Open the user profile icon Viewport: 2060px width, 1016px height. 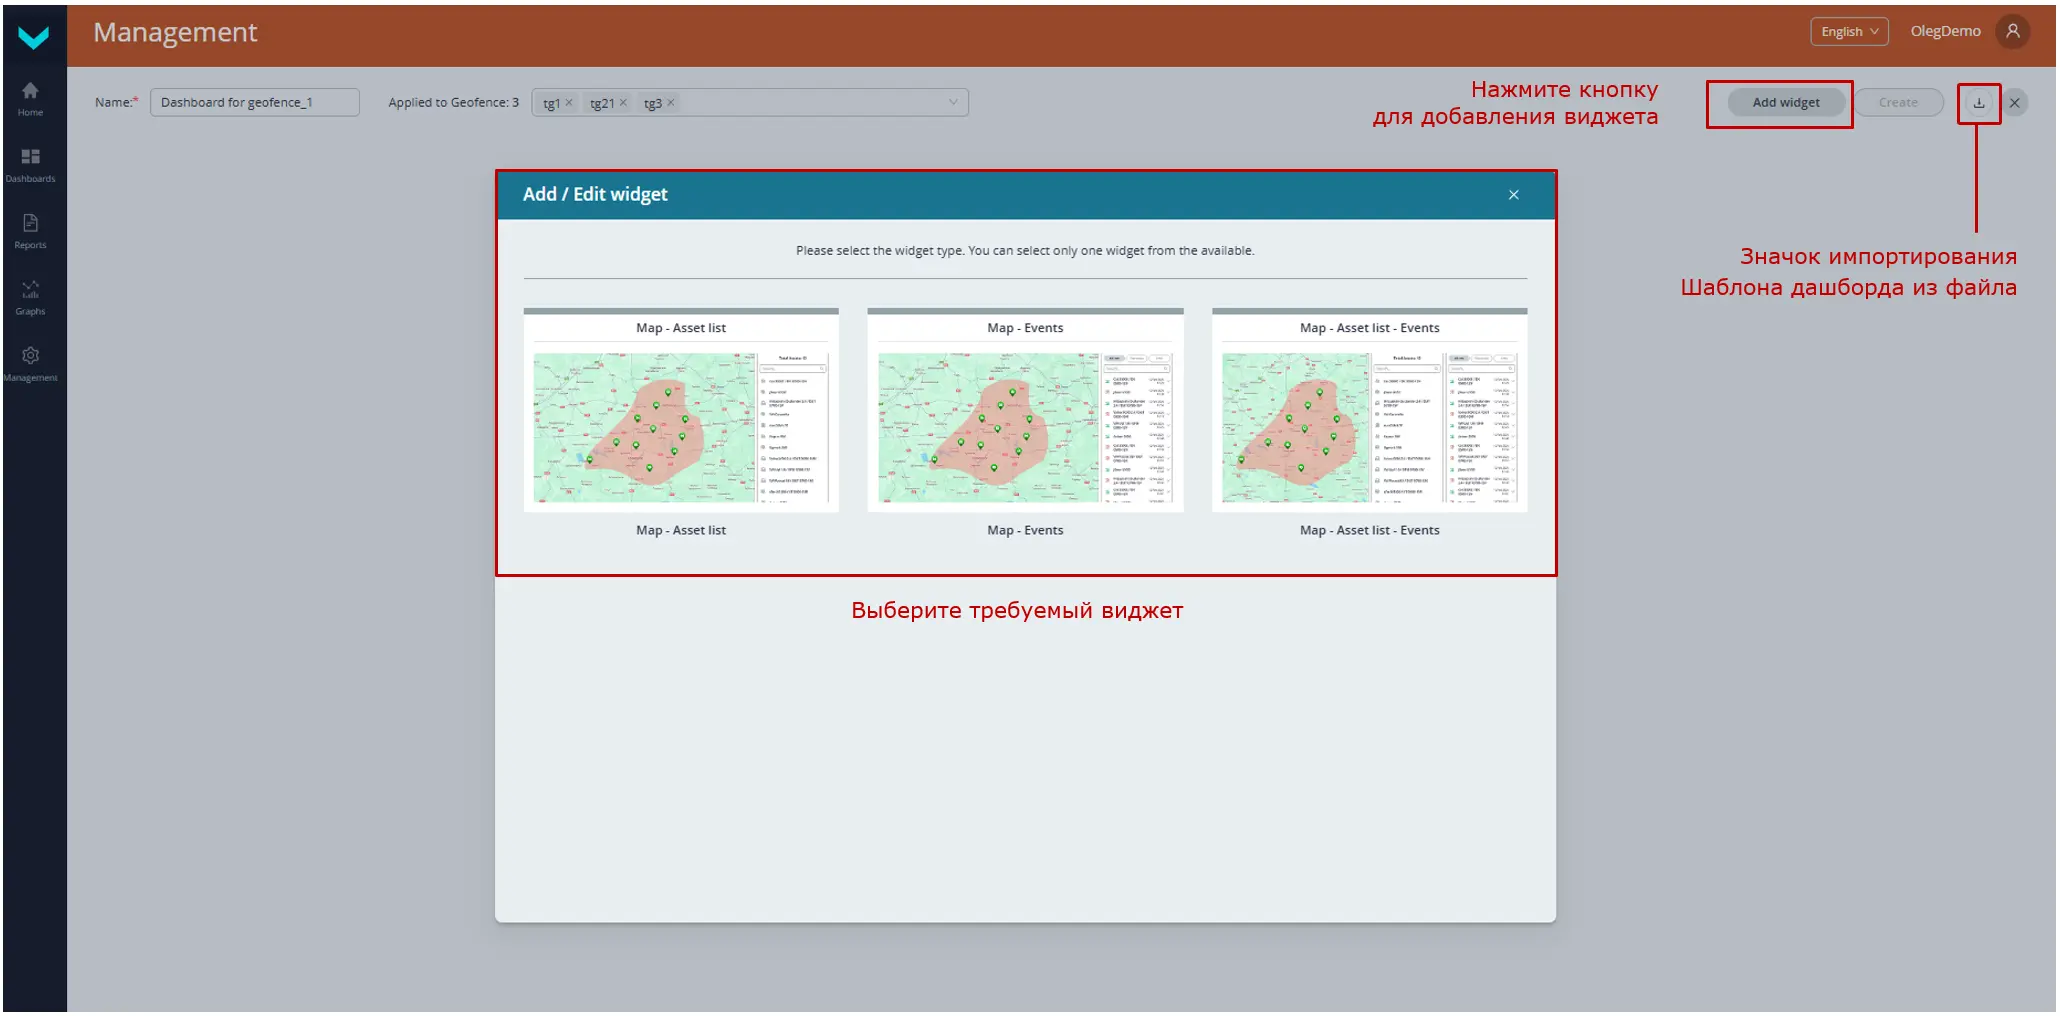coord(2012,32)
